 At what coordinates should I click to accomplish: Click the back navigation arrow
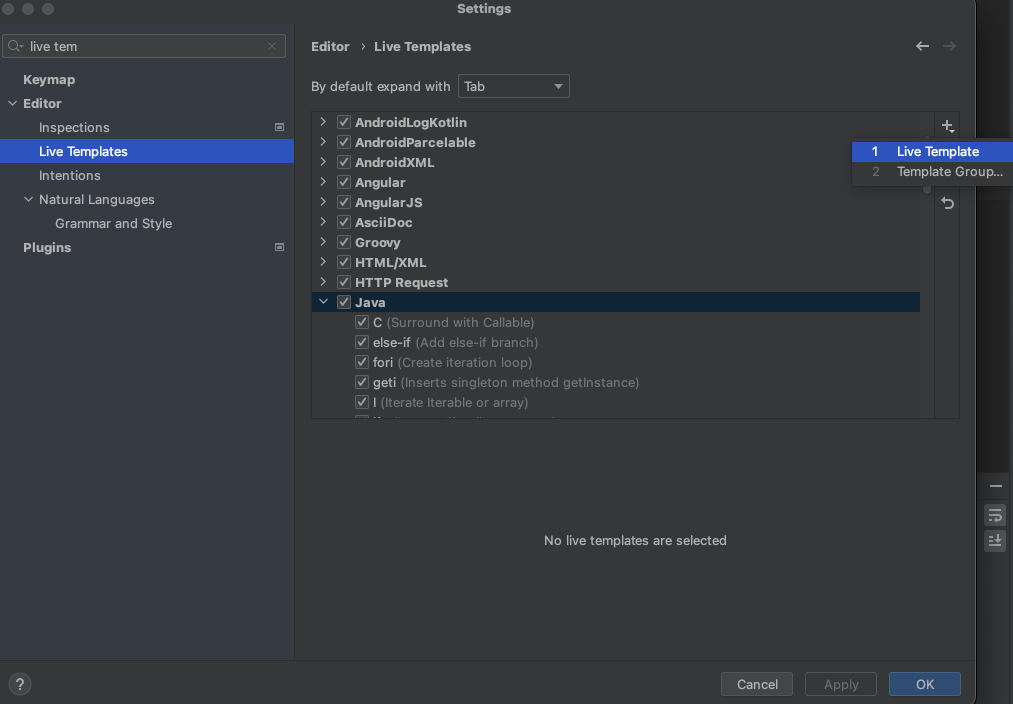pos(921,46)
